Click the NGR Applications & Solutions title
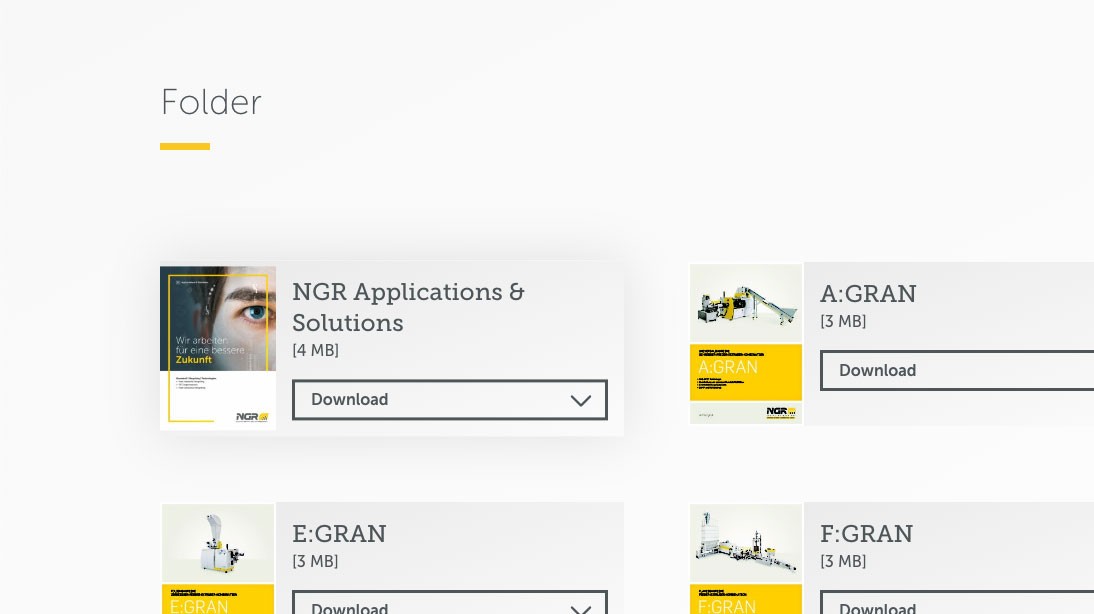This screenshot has width=1094, height=614. (x=408, y=307)
